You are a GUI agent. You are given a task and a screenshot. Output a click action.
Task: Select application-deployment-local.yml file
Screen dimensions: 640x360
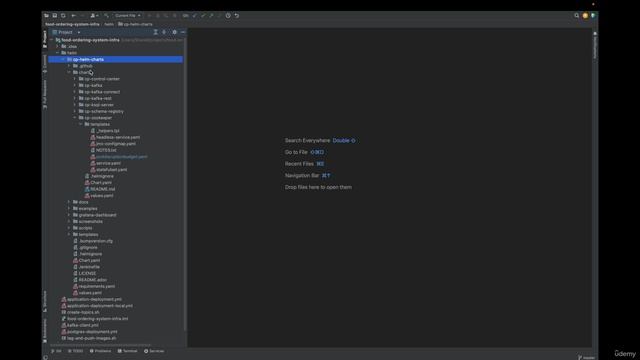pyautogui.click(x=100, y=306)
